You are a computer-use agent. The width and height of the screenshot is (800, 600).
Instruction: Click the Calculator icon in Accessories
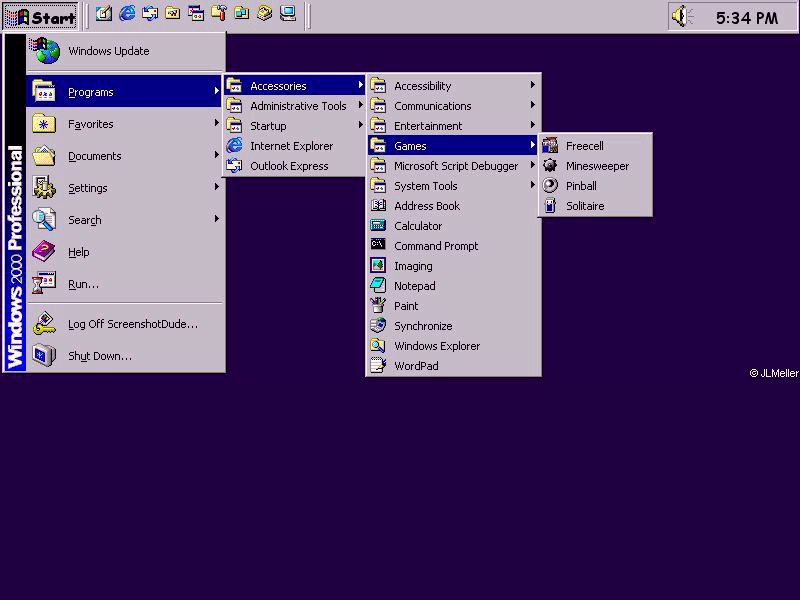(x=378, y=226)
